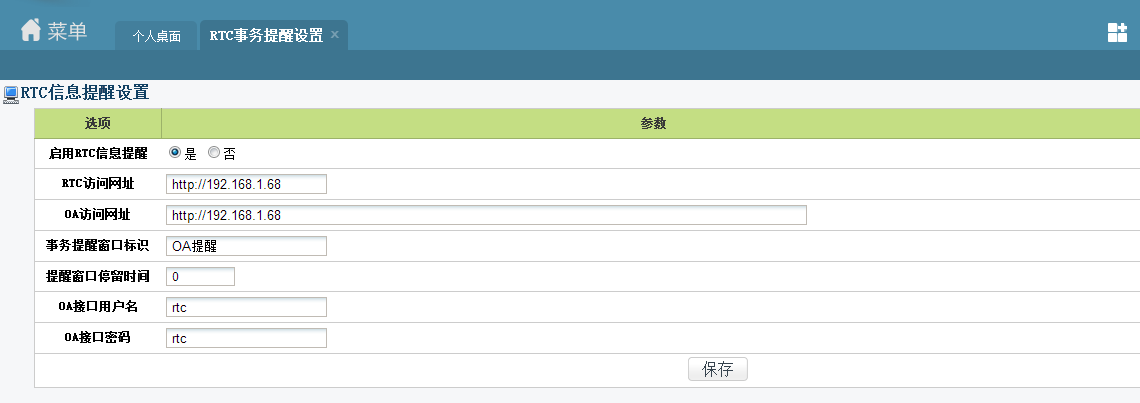The width and height of the screenshot is (1140, 403).
Task: Click the 启用RTC信息提醒 row label
Action: (98, 154)
